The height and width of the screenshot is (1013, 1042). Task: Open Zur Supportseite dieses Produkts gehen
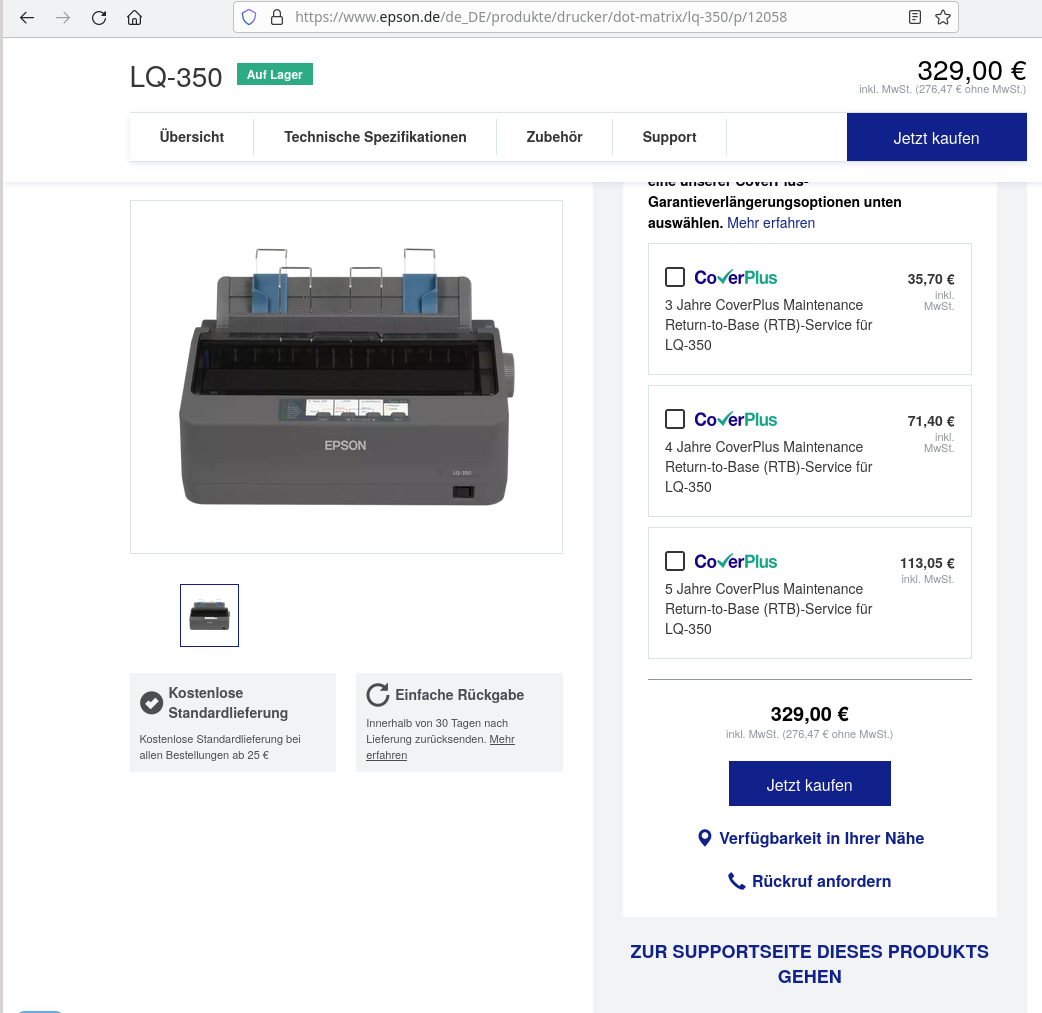click(809, 964)
